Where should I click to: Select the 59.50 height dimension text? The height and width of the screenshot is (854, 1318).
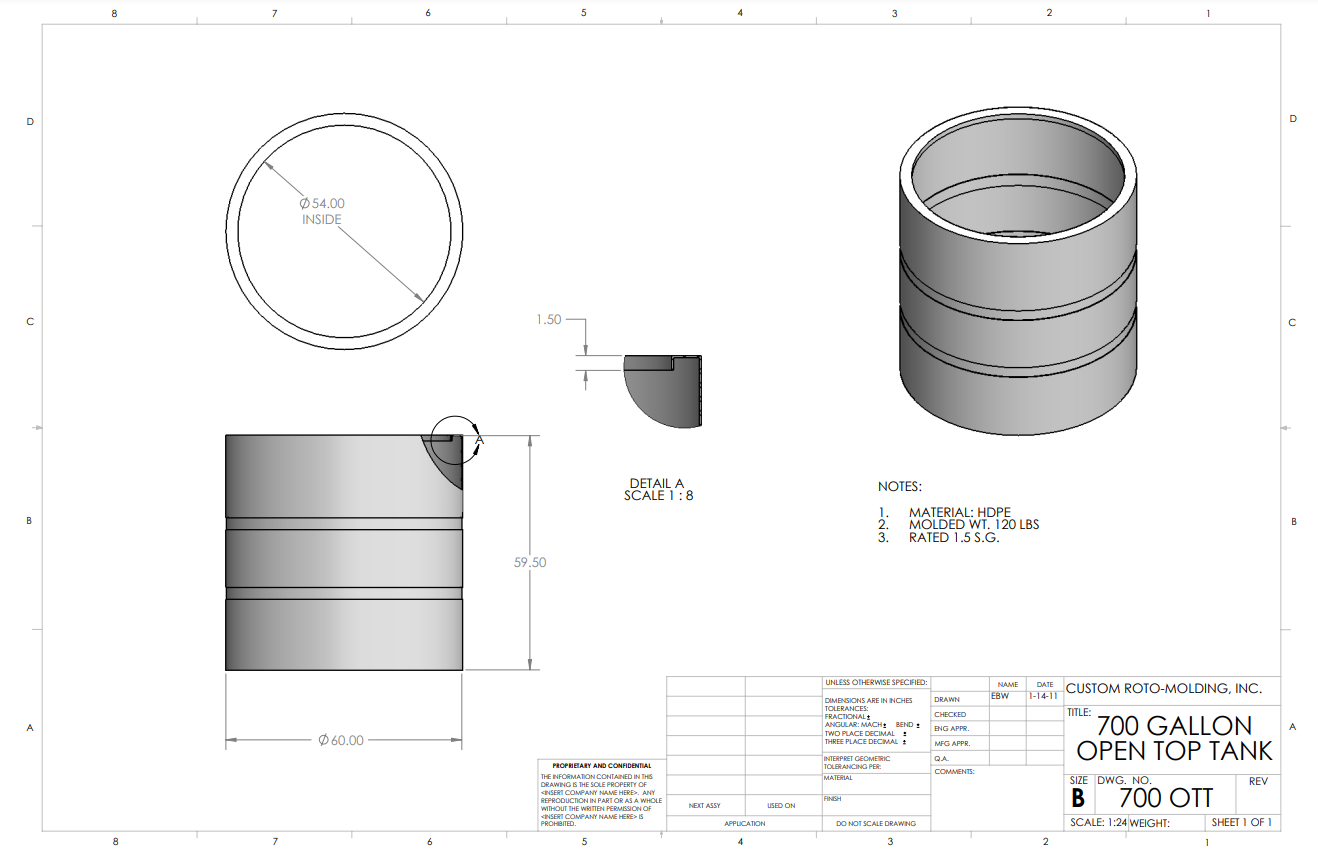pos(530,563)
